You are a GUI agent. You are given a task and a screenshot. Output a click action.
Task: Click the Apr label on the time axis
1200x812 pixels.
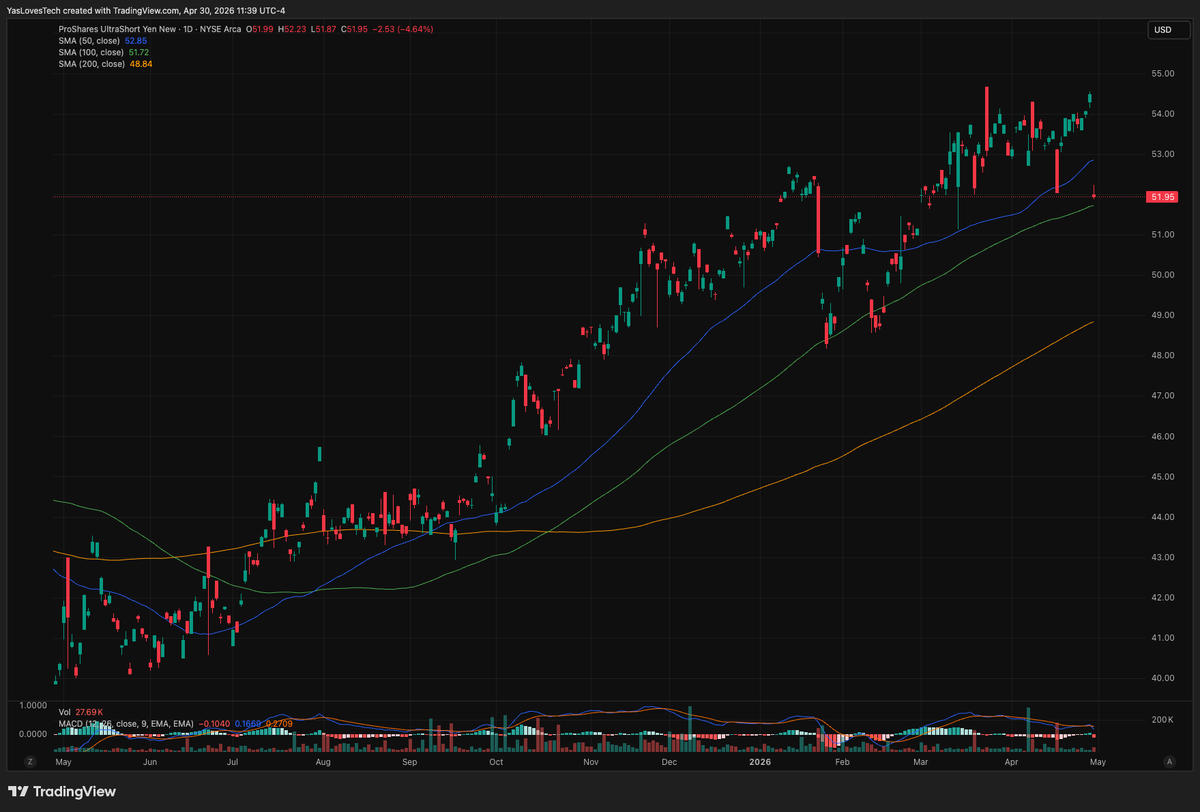click(1011, 762)
